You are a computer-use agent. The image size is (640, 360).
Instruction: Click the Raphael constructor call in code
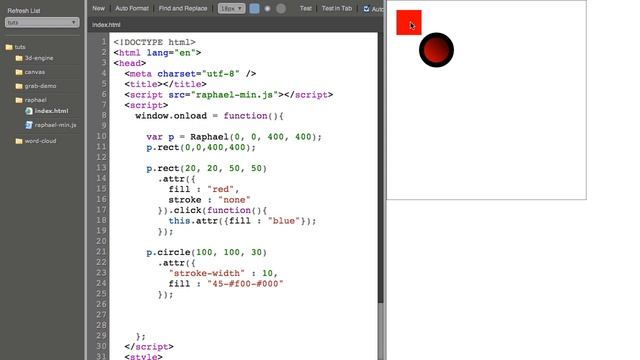coord(209,137)
